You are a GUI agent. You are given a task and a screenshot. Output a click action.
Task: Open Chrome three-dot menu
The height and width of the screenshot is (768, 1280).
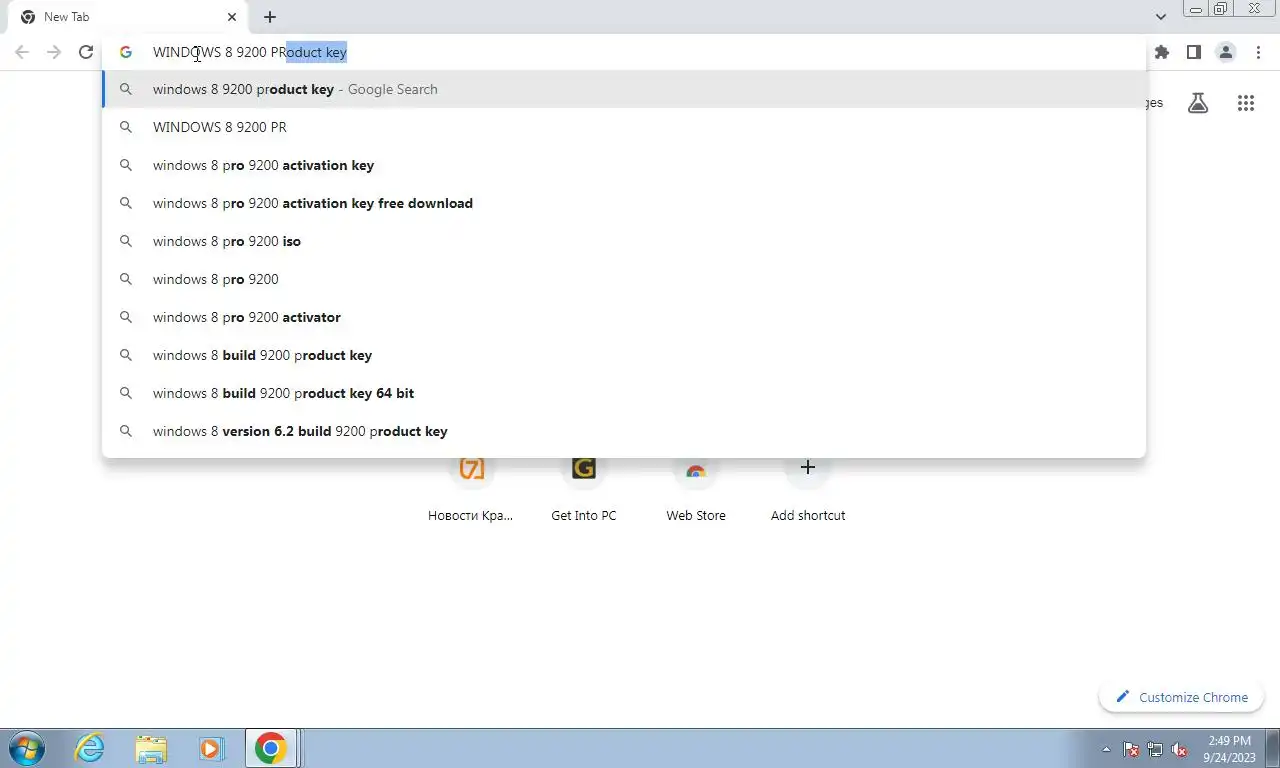tap(1258, 52)
